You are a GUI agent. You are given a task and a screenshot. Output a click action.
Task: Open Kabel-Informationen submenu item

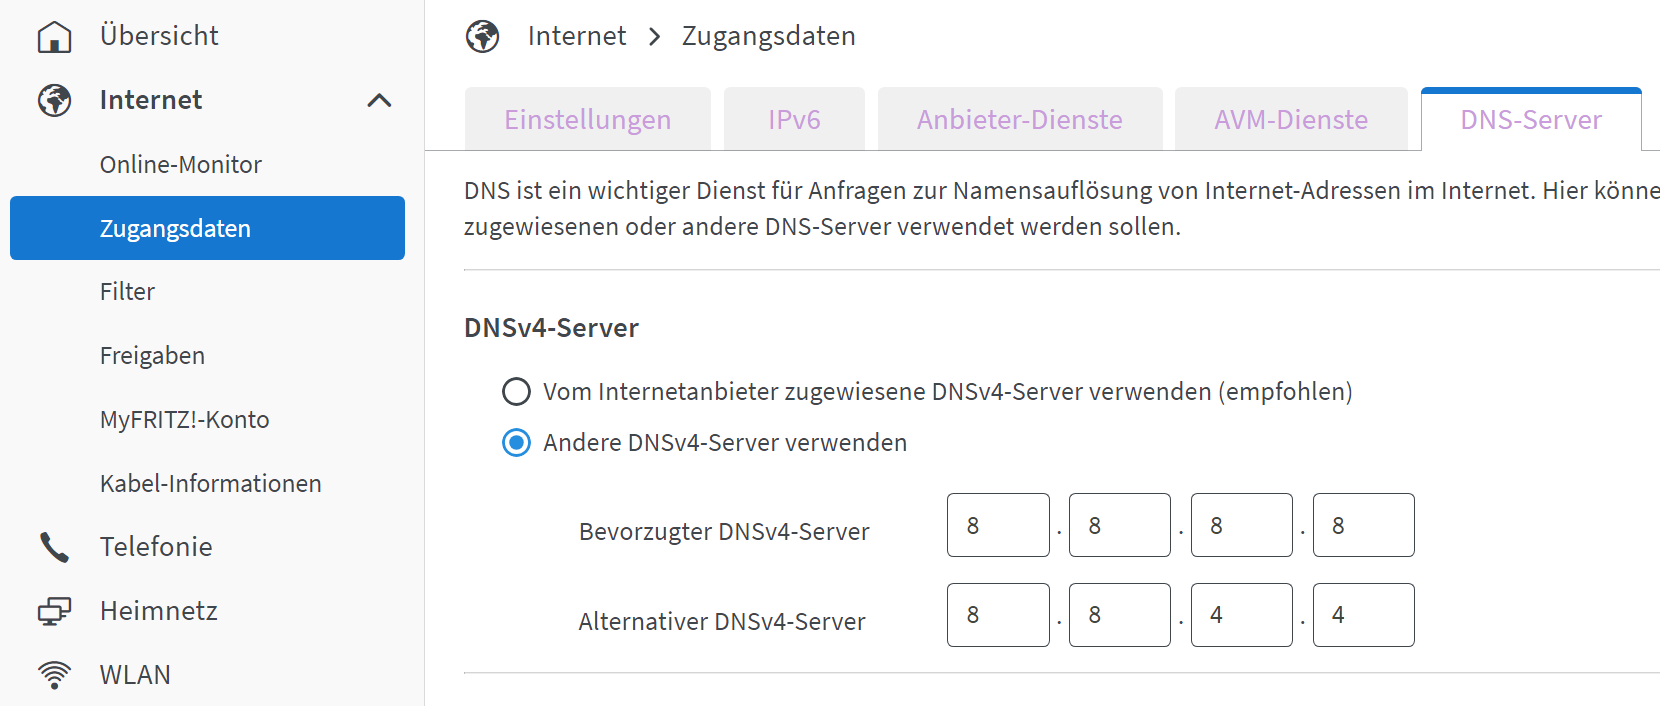tap(211, 484)
